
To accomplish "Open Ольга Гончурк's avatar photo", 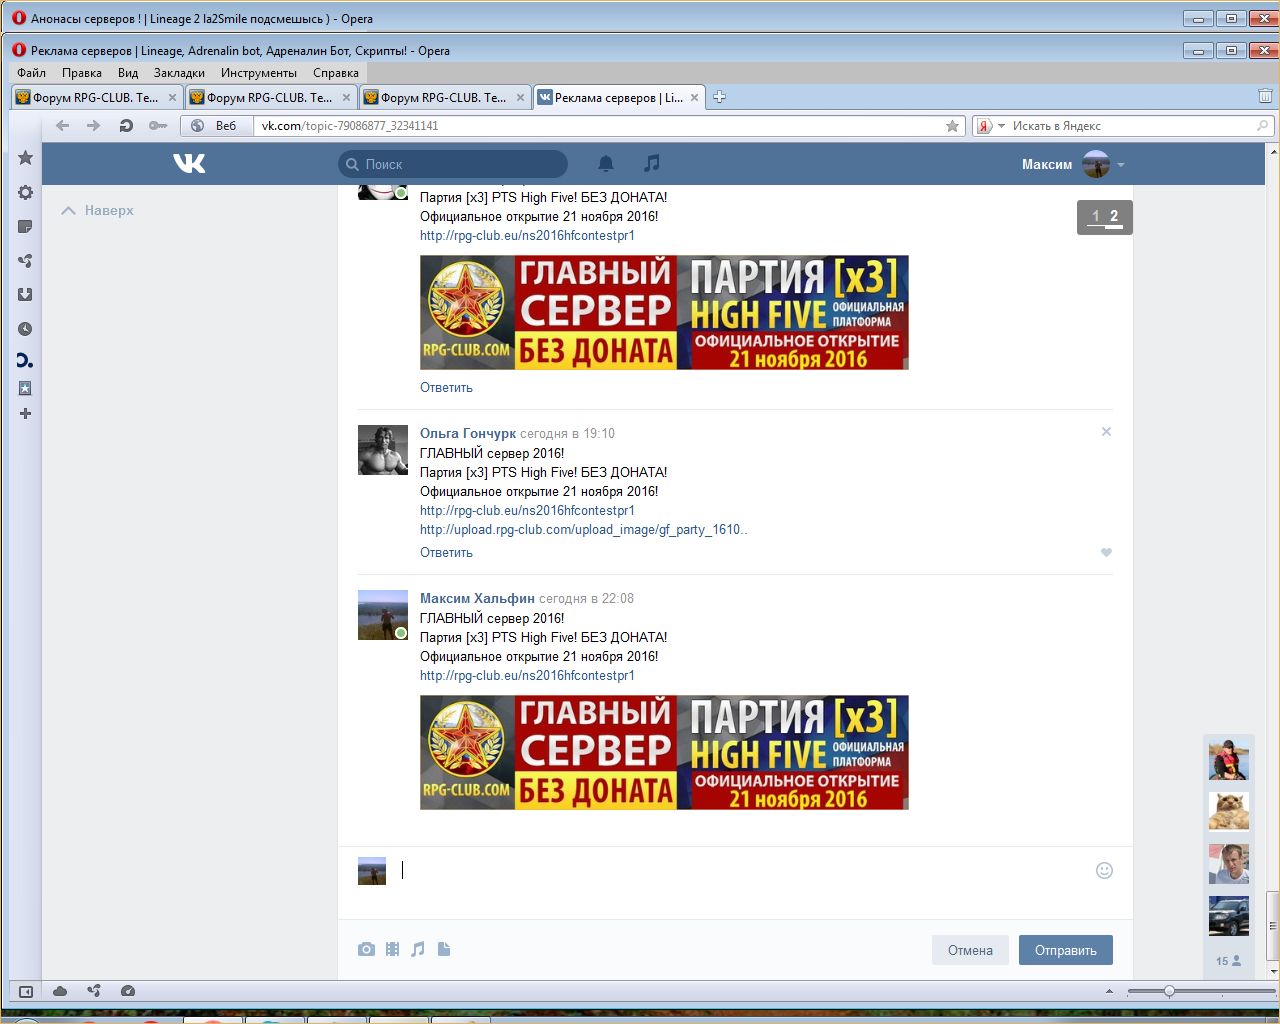I will pyautogui.click(x=383, y=450).
